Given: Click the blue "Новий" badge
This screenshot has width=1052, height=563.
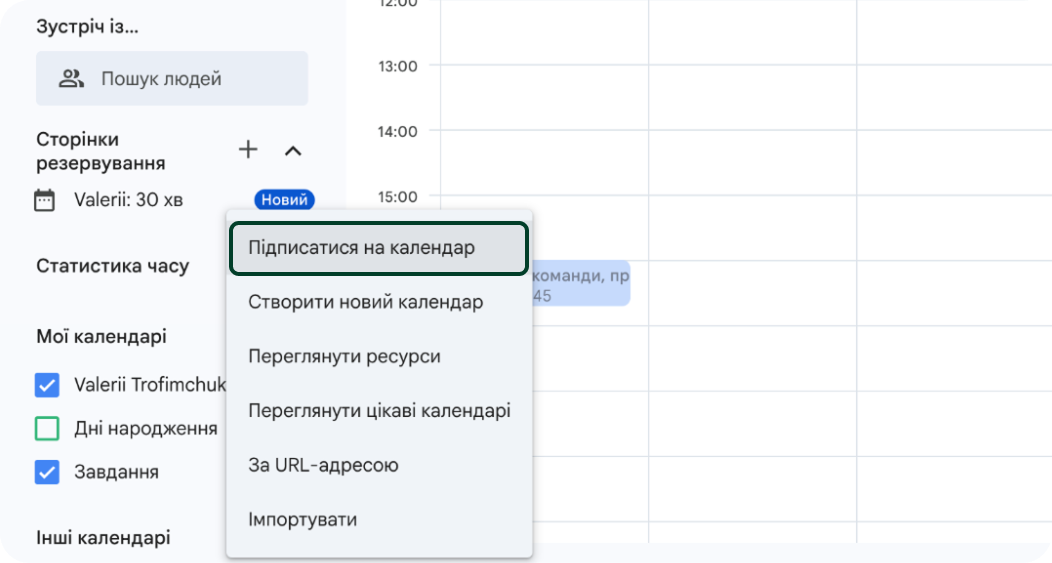Looking at the screenshot, I should [x=284, y=200].
